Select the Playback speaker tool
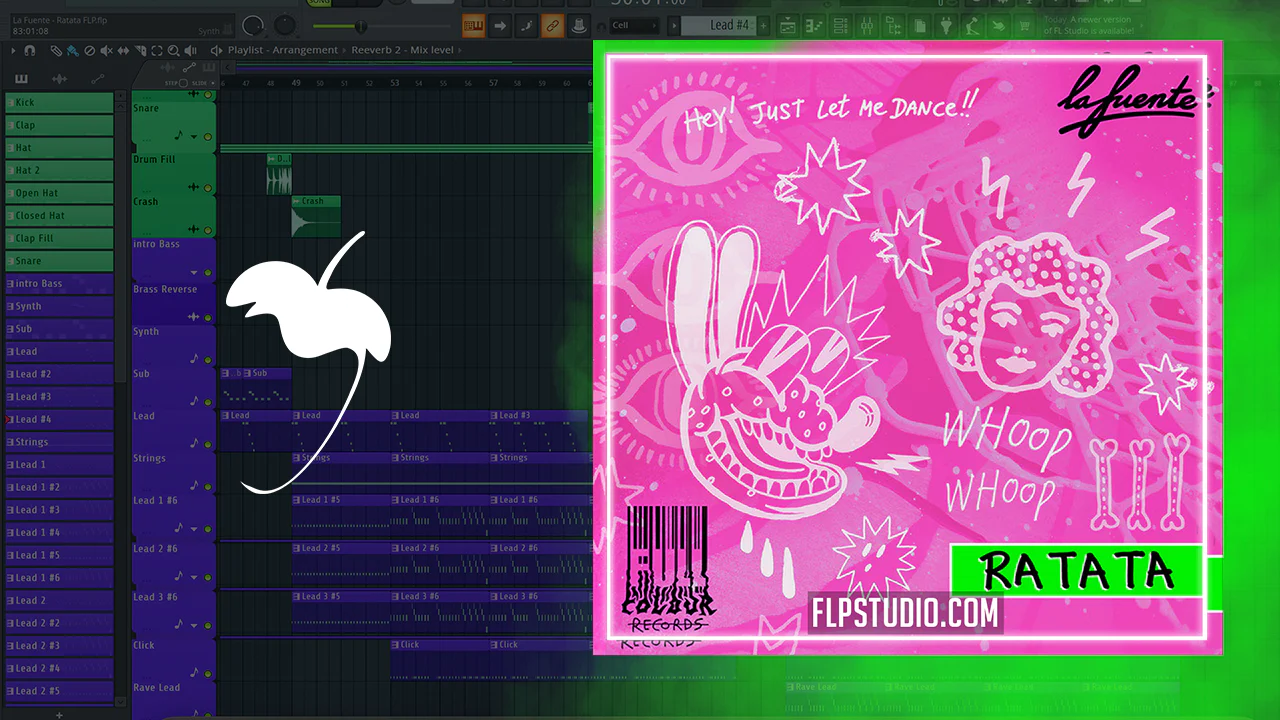Image resolution: width=1280 pixels, height=720 pixels. [x=191, y=50]
